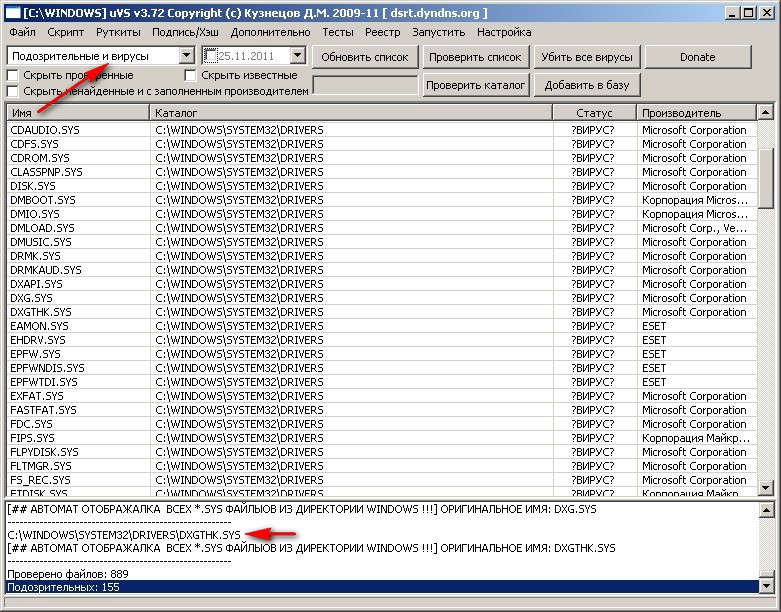Sort by the Производитель column header

point(696,113)
